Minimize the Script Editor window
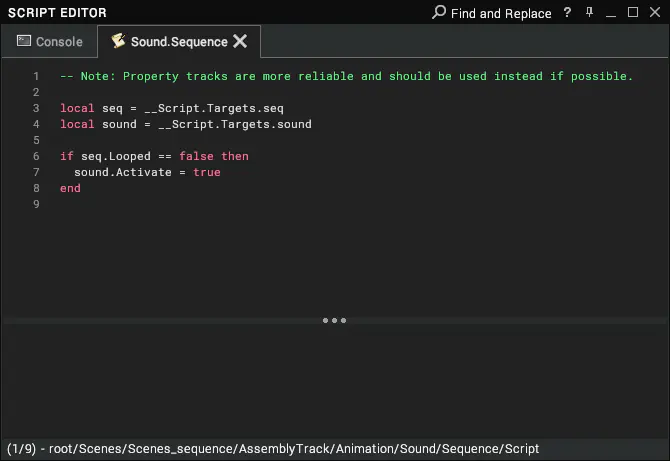The height and width of the screenshot is (461, 670). pos(611,13)
